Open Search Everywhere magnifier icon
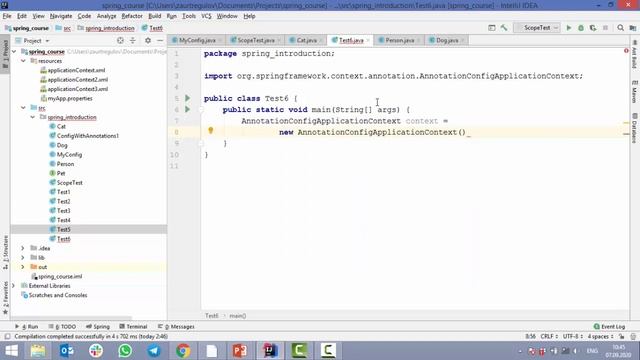 pos(620,28)
